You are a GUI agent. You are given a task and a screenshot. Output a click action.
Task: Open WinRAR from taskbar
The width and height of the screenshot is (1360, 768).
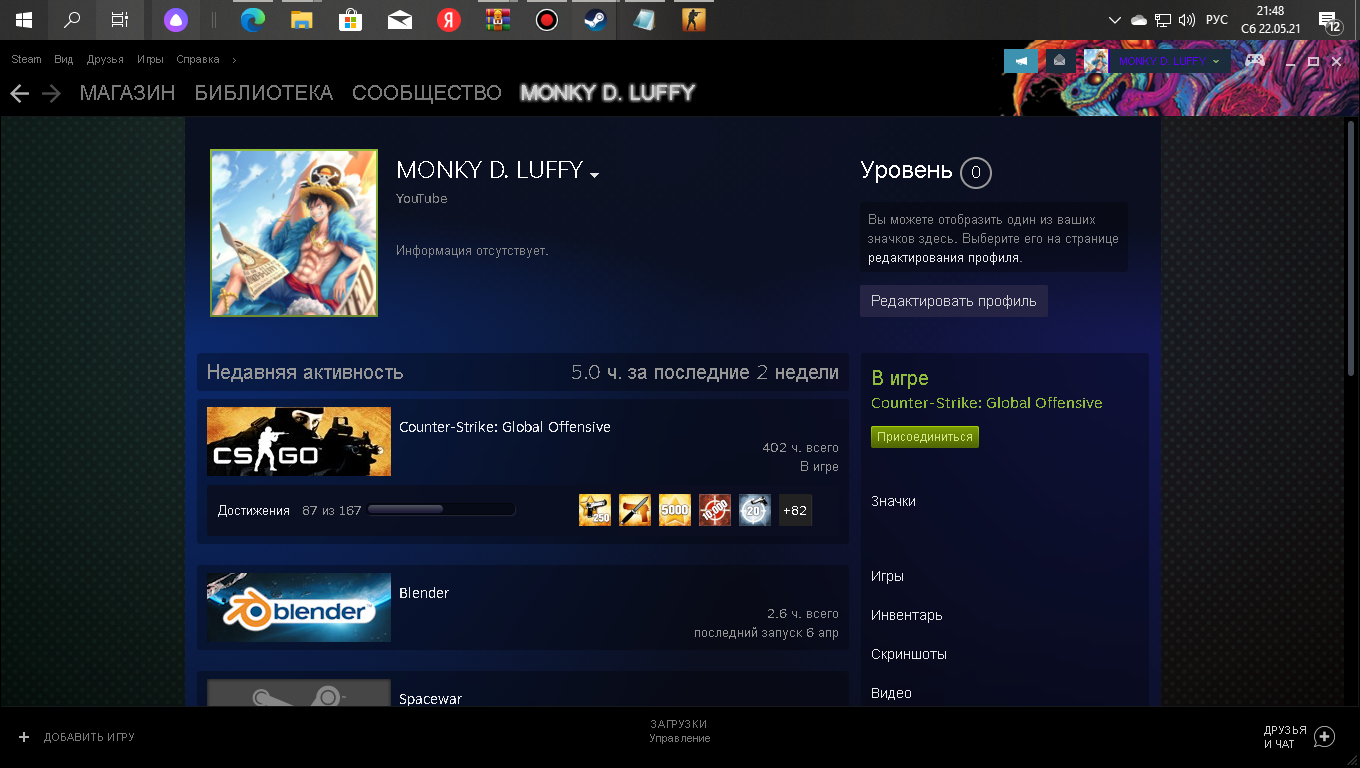tap(497, 20)
